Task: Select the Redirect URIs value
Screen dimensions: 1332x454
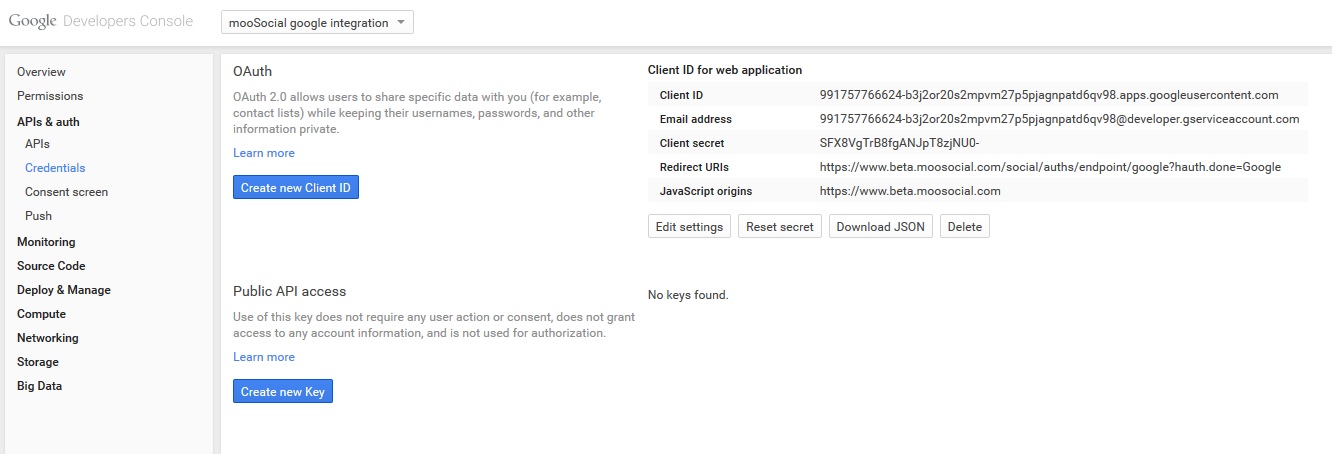Action: click(x=1050, y=167)
